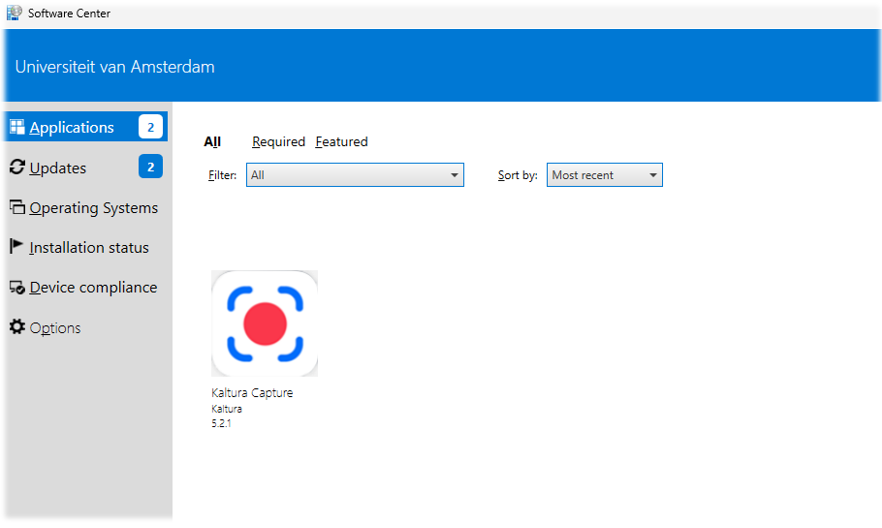The image size is (882, 528).
Task: Open the Applications section
Action: (x=86, y=127)
